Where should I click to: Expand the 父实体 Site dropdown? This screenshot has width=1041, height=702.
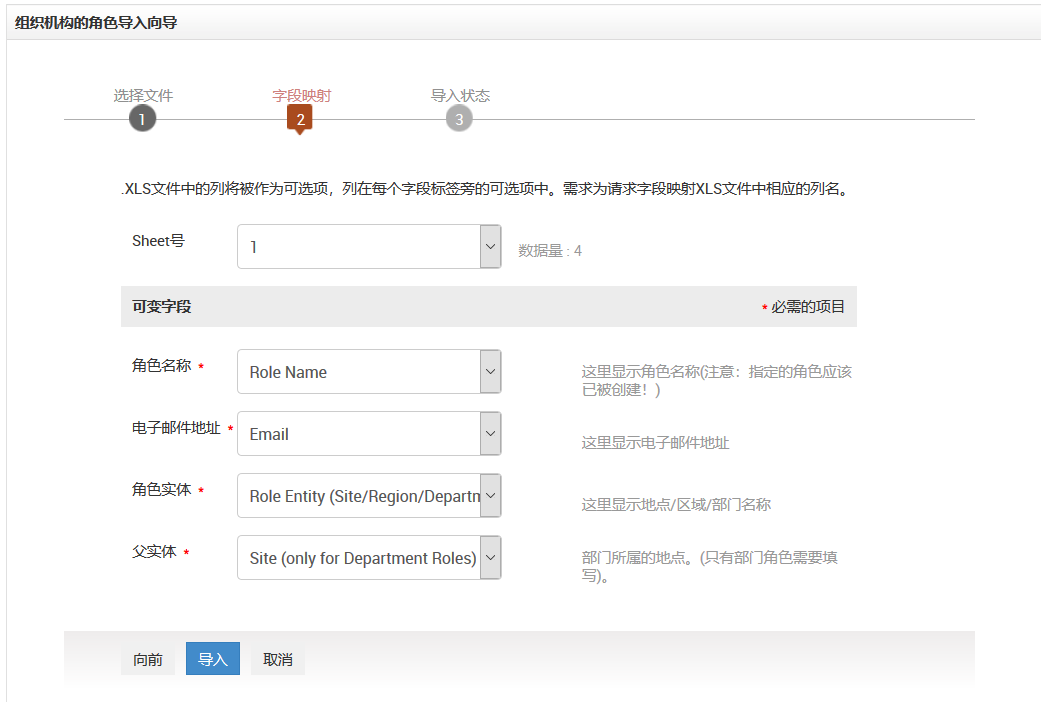pyautogui.click(x=369, y=557)
